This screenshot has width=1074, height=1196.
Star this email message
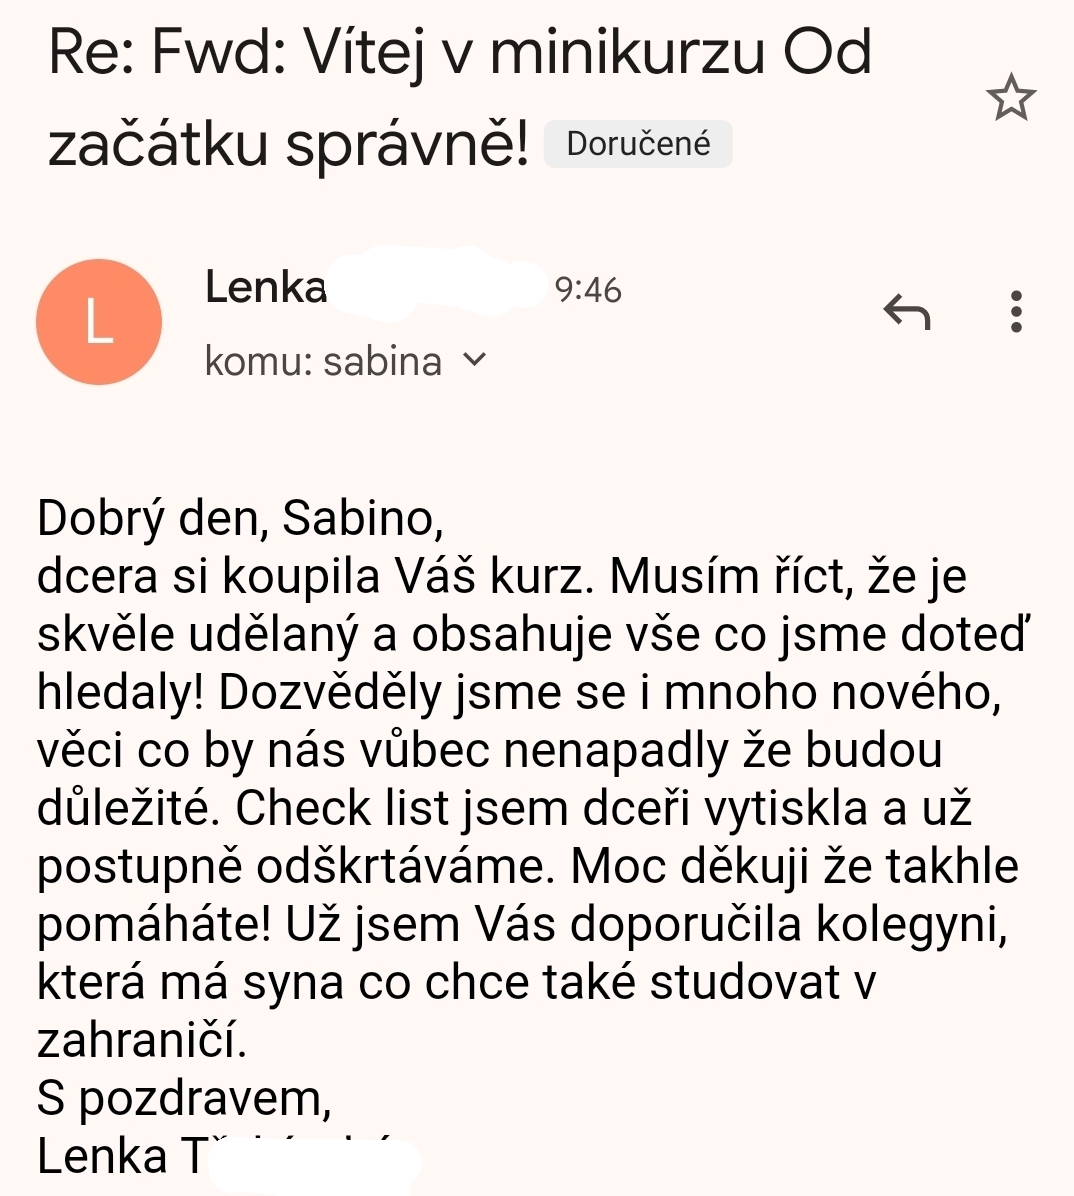pyautogui.click(x=1011, y=98)
